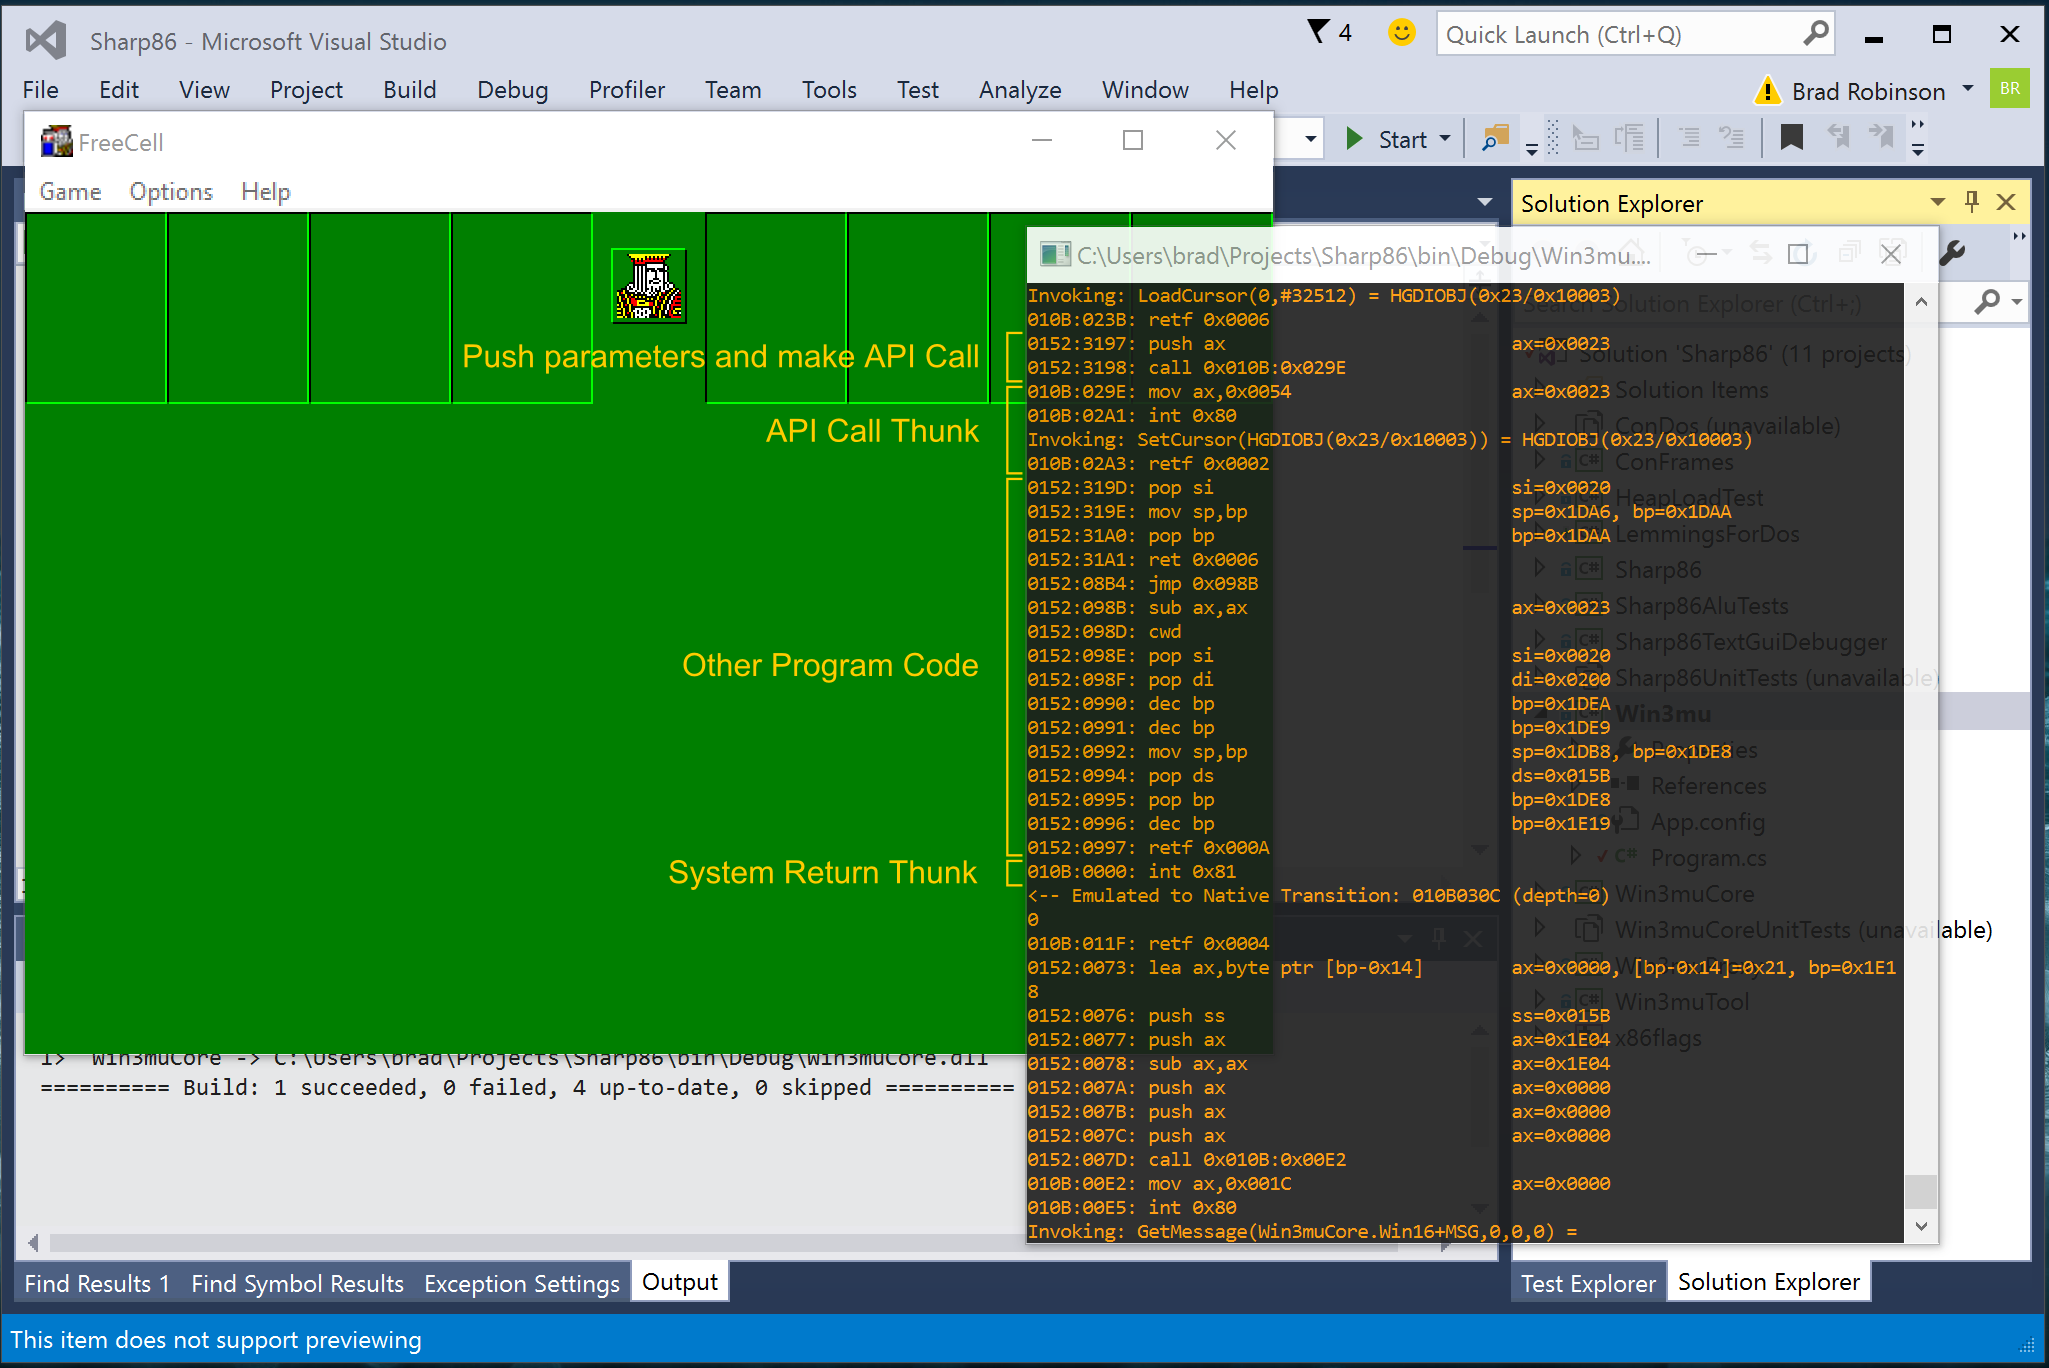The width and height of the screenshot is (2049, 1368).
Task: Open the Debug menu
Action: tap(512, 90)
